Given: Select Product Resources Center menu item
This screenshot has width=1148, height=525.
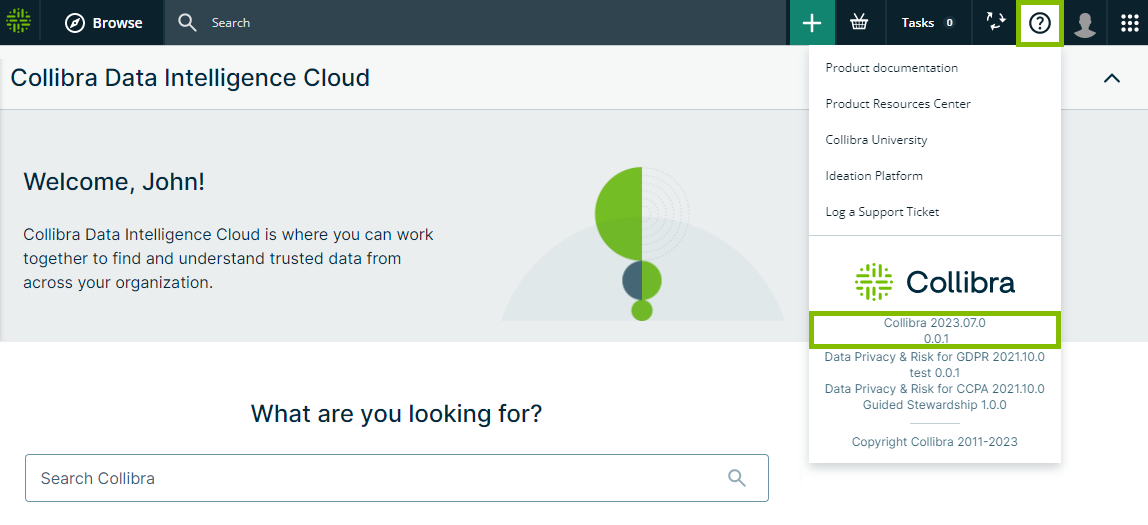Looking at the screenshot, I should [x=898, y=104].
